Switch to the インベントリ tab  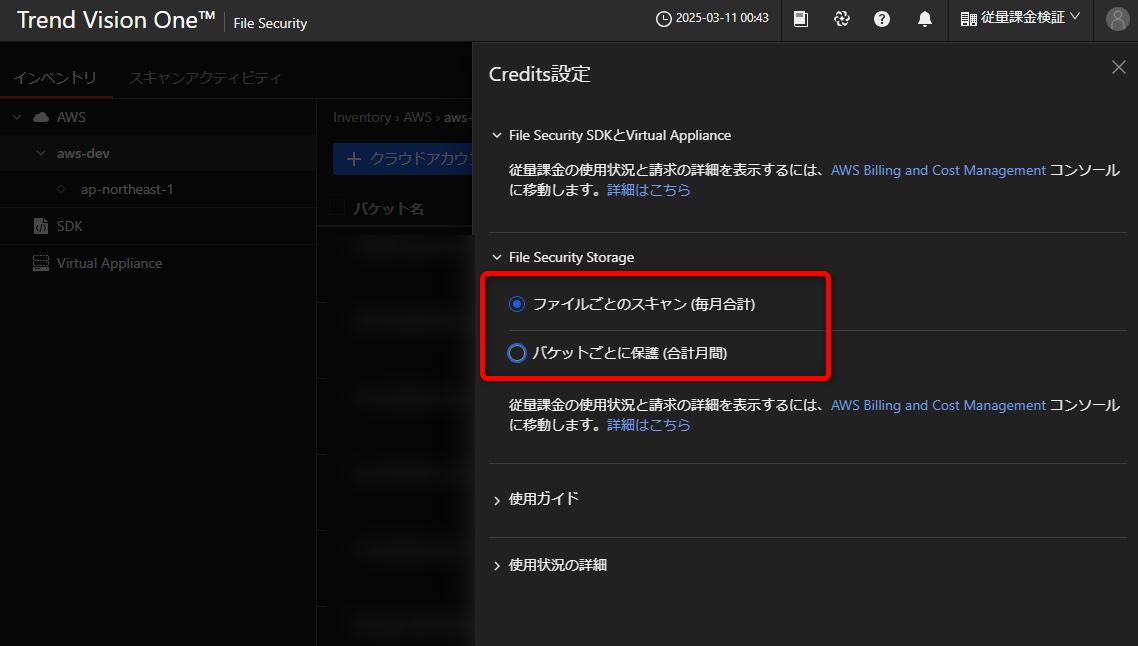point(55,78)
